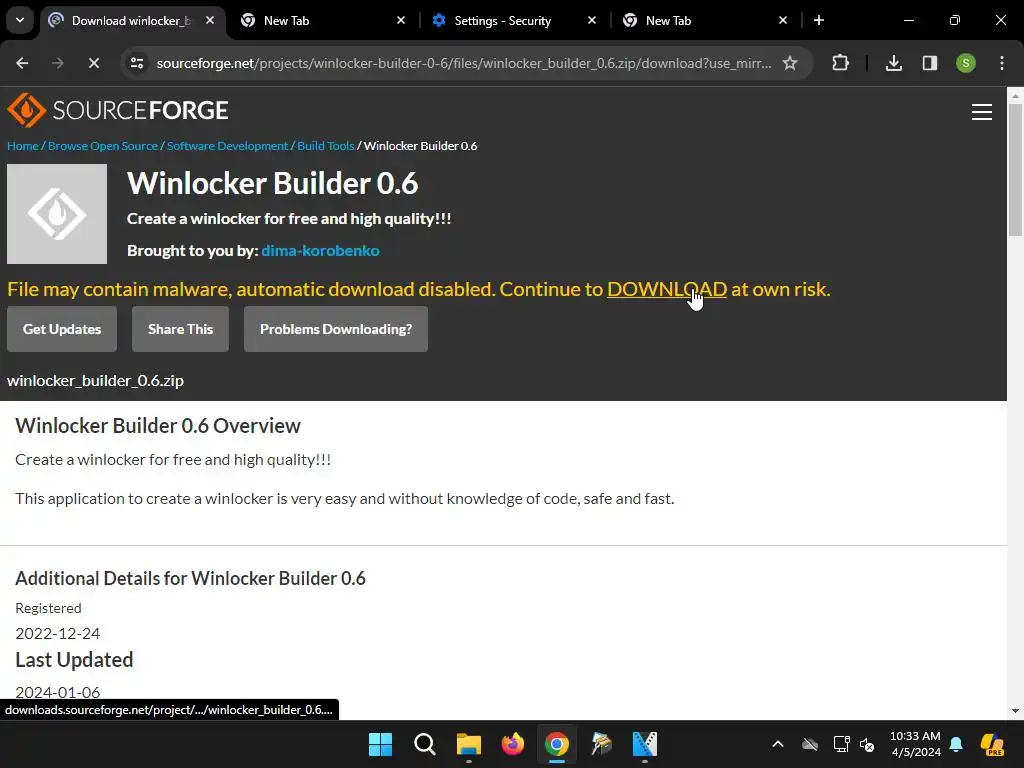
Task: Open the display network tray icon
Action: pos(842,744)
